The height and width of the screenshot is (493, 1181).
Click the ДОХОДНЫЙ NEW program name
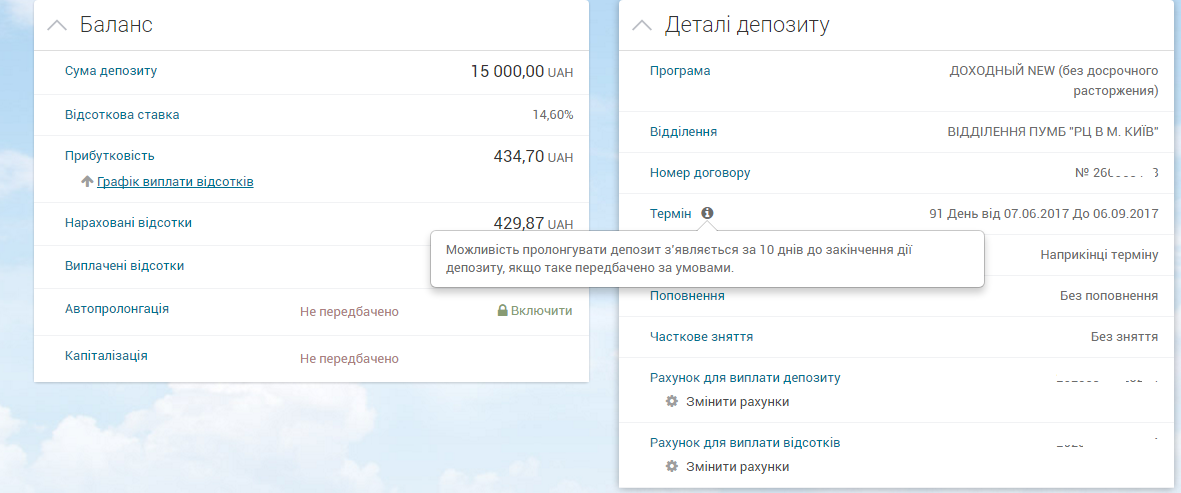[x=1054, y=81]
